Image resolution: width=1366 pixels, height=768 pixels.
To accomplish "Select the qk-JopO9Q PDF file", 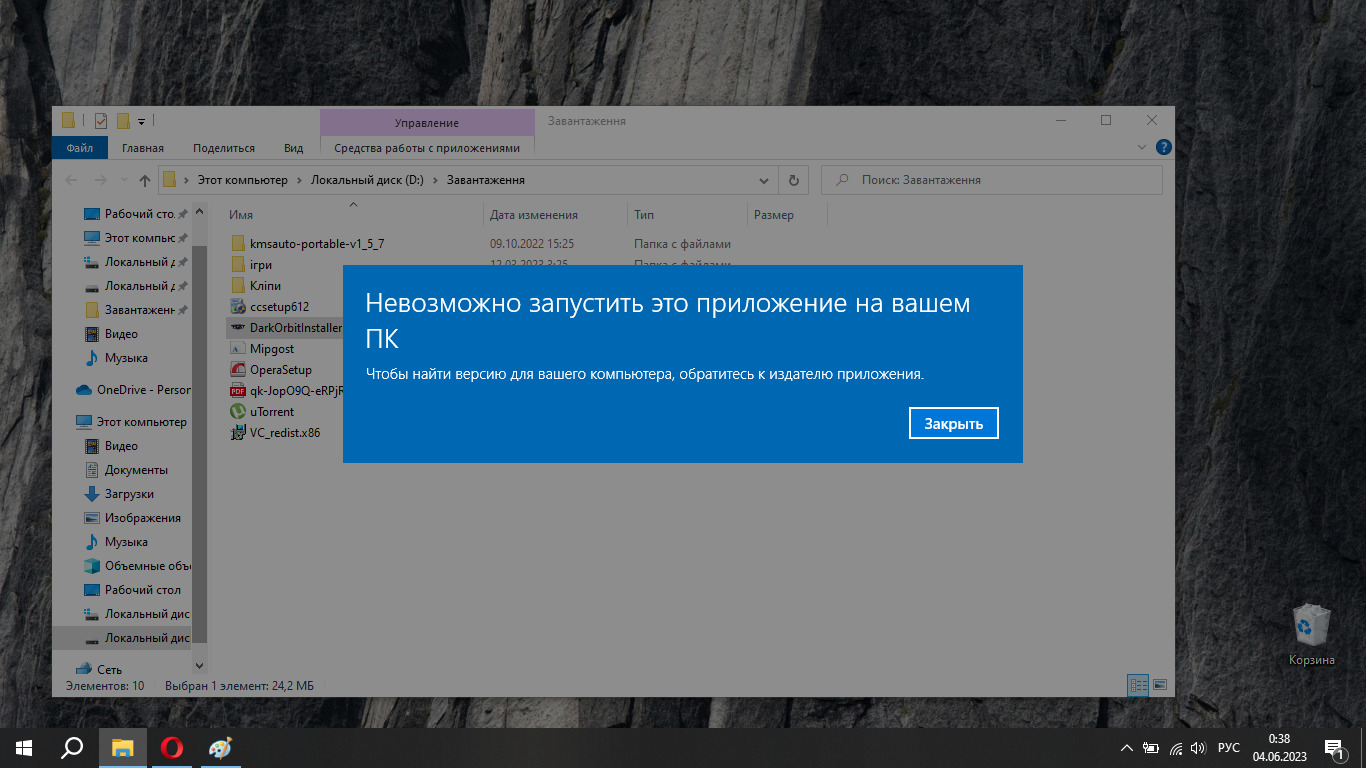I will [285, 390].
